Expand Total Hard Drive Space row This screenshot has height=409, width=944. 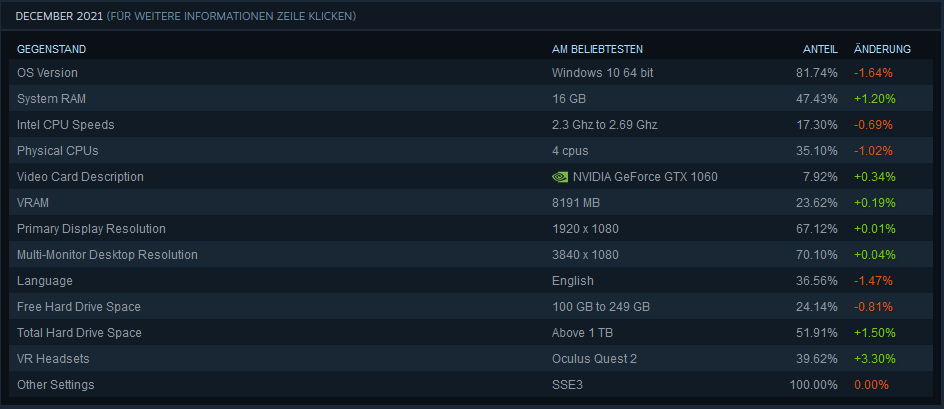[471, 333]
